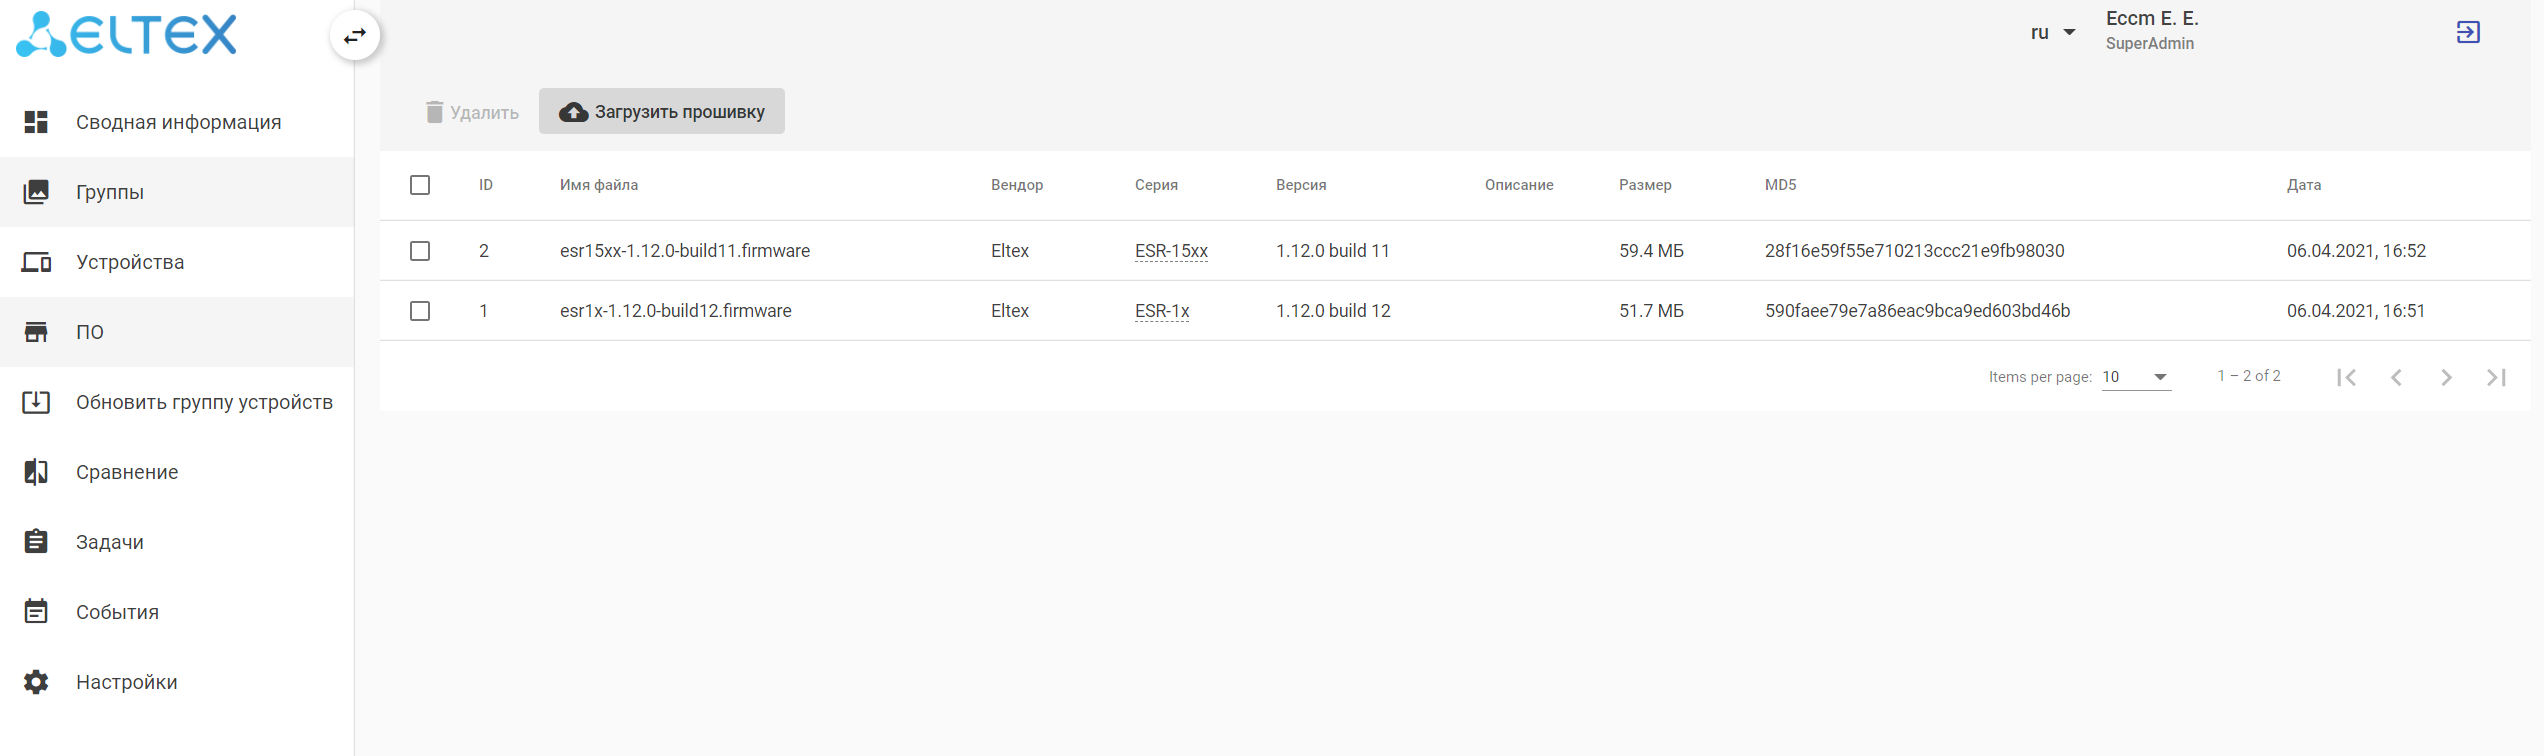2544x756 pixels.
Task: Collapse sidebar with the swap-arrows button
Action: [x=355, y=36]
